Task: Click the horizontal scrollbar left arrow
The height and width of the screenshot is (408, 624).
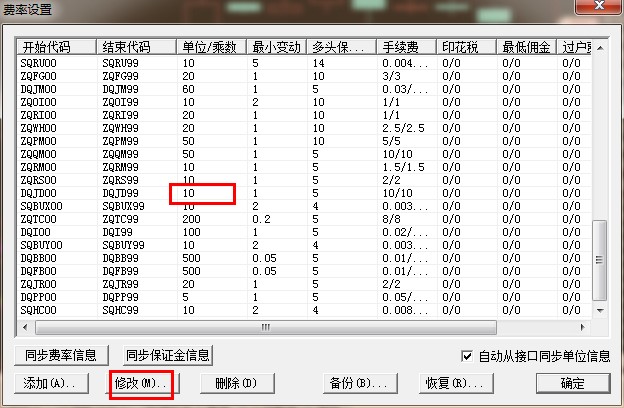Action: coord(25,327)
